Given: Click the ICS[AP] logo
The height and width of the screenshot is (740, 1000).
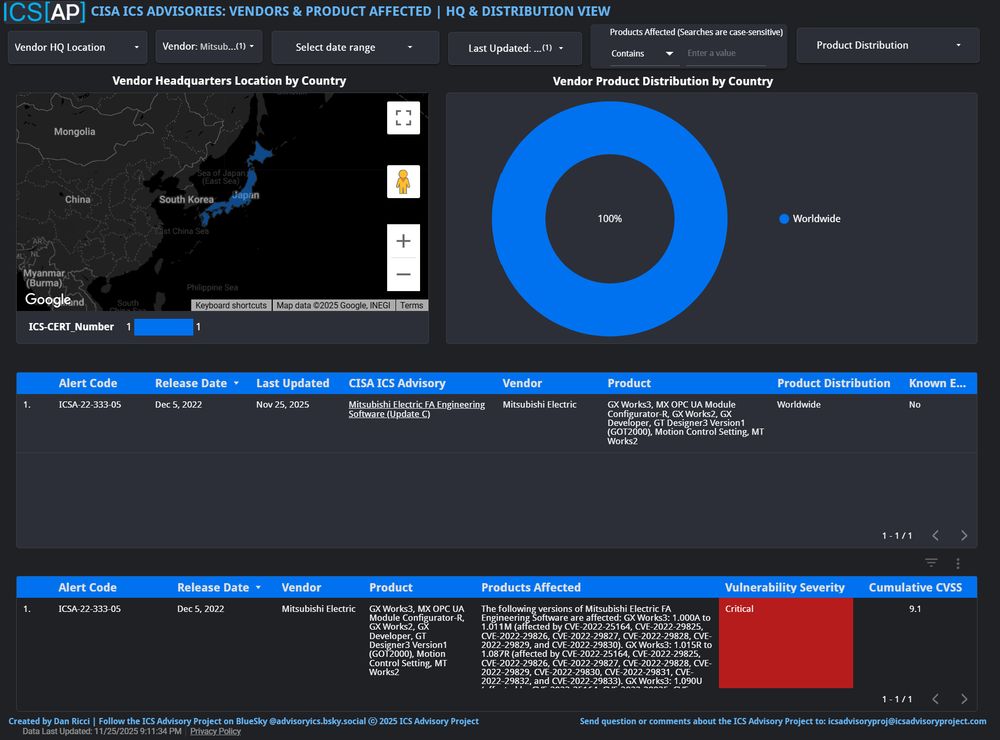Looking at the screenshot, I should click(44, 11).
